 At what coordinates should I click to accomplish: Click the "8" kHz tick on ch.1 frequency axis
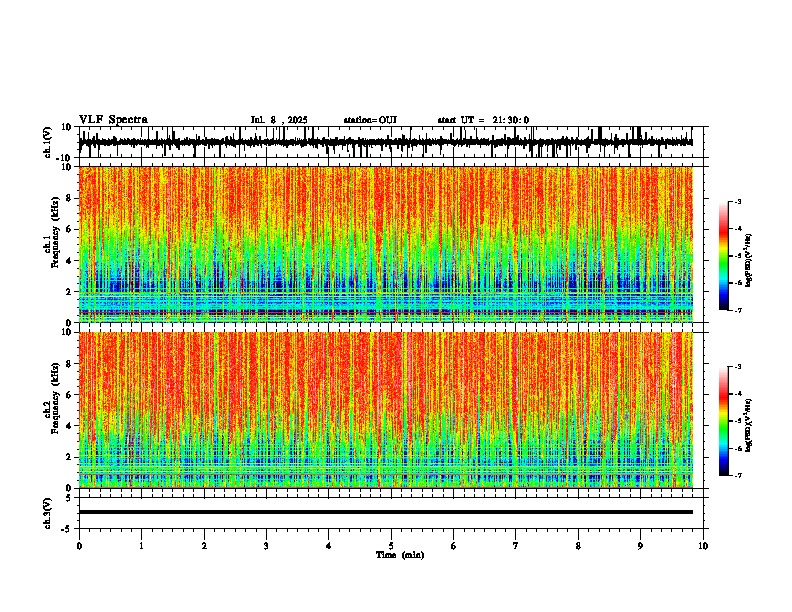click(x=70, y=198)
